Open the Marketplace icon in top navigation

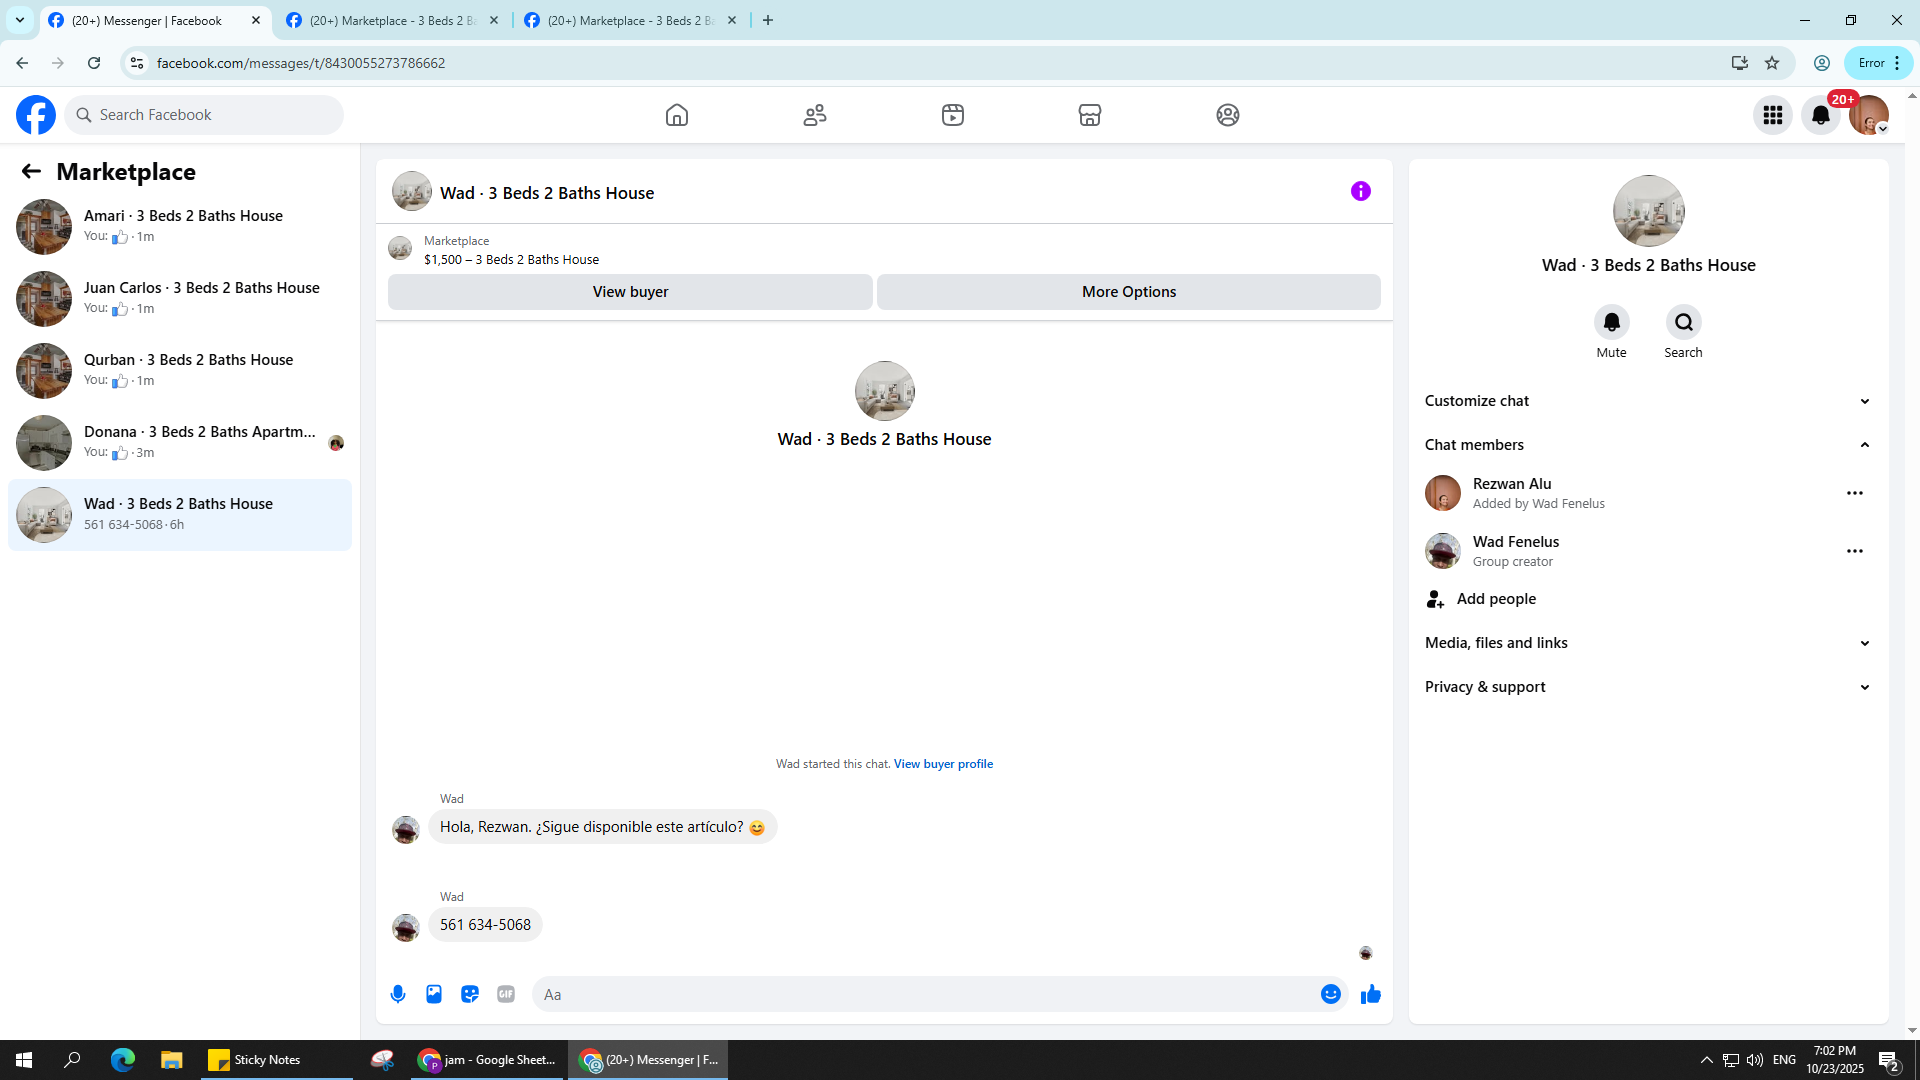tap(1090, 115)
